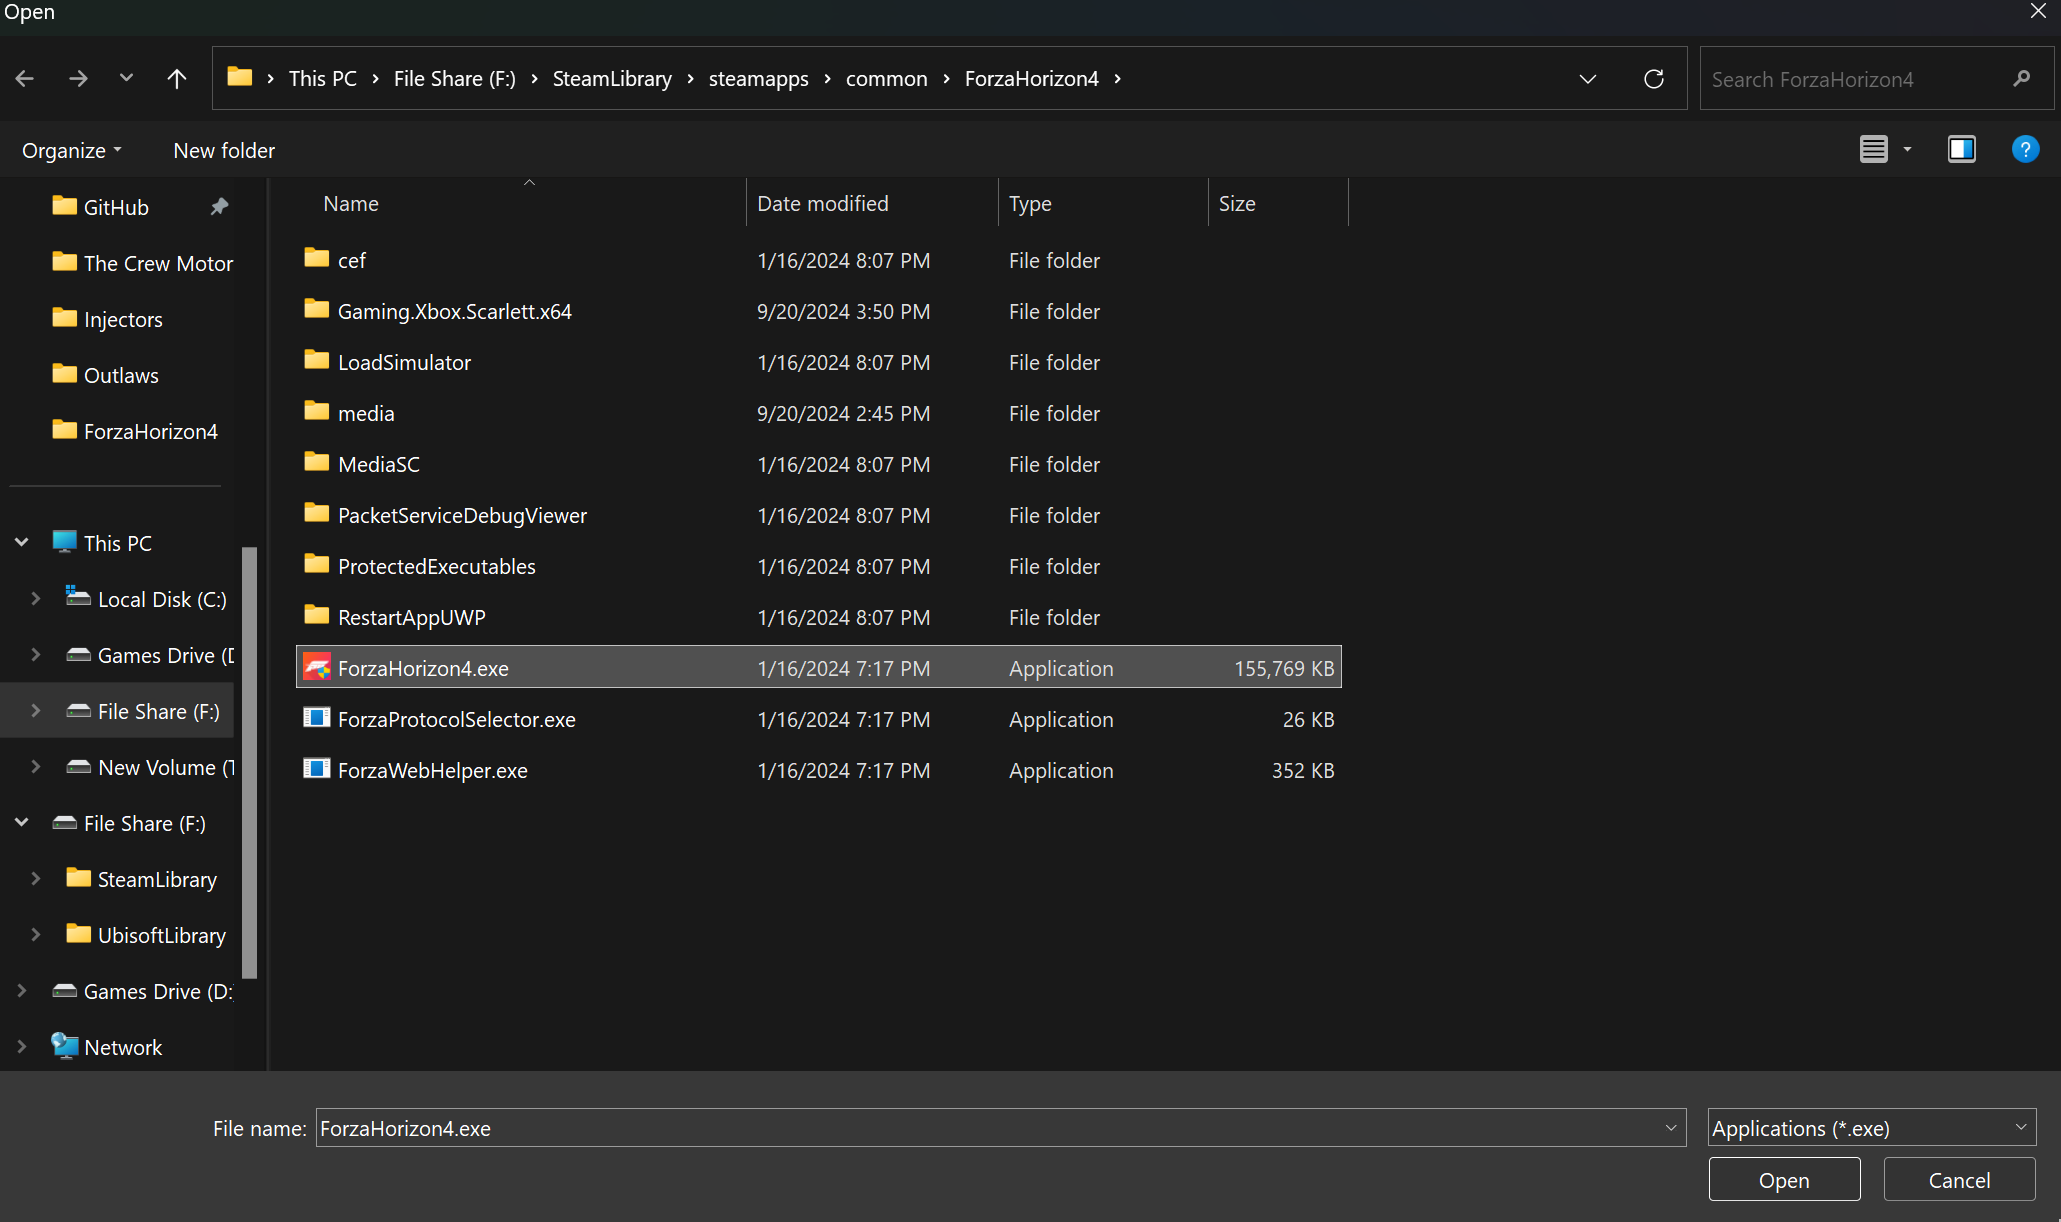2061x1222 pixels.
Task: Sort by Type column header
Action: click(1030, 203)
